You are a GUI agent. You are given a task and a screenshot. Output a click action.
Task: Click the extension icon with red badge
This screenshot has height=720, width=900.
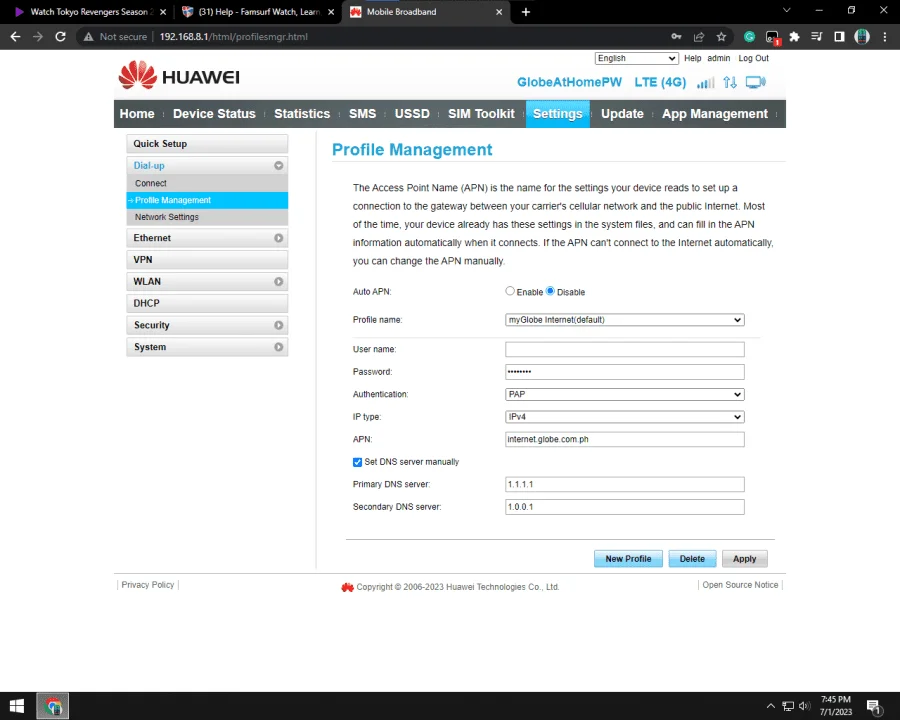pos(772,37)
